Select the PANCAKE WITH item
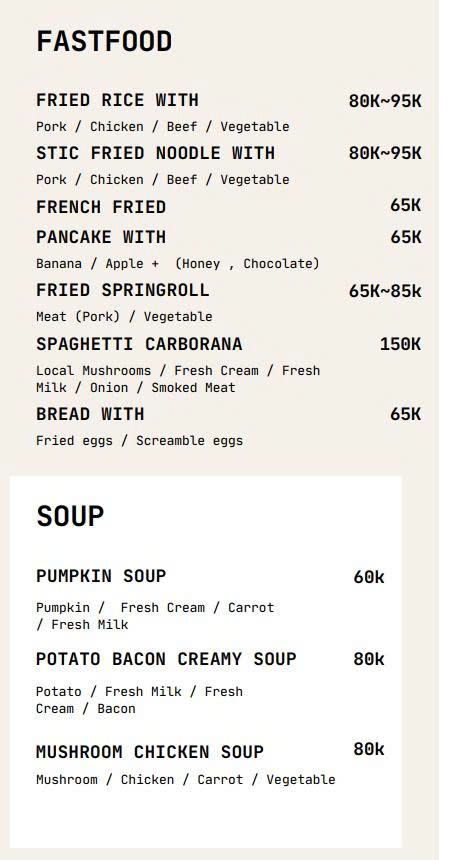449x860 pixels. [x=101, y=237]
